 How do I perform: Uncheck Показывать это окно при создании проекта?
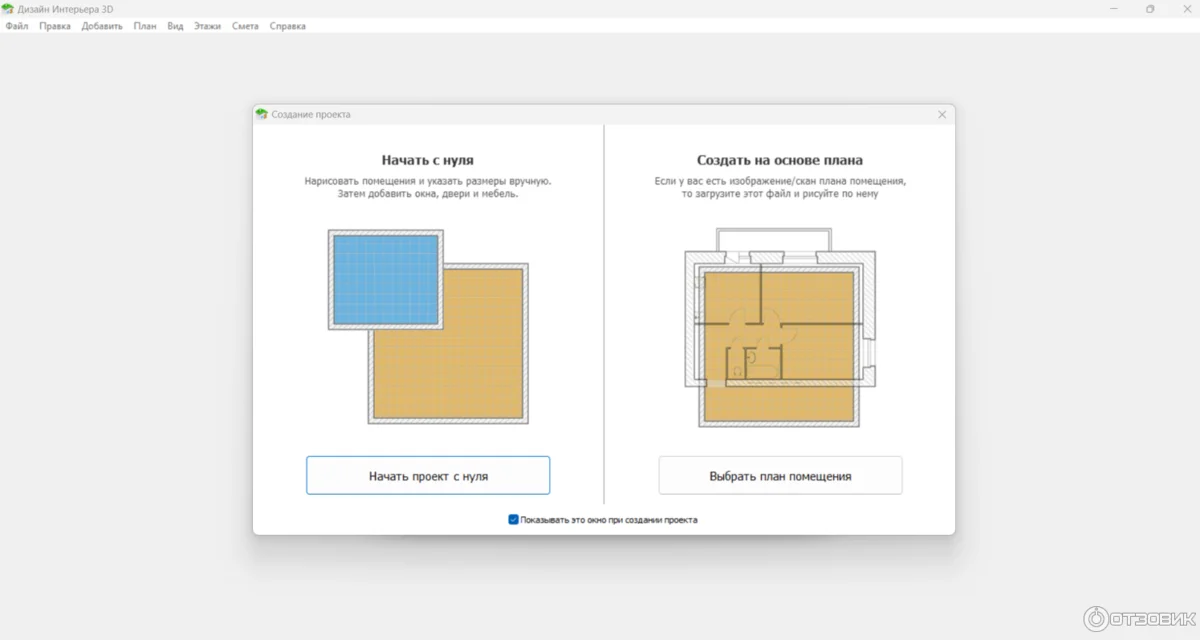tap(514, 520)
